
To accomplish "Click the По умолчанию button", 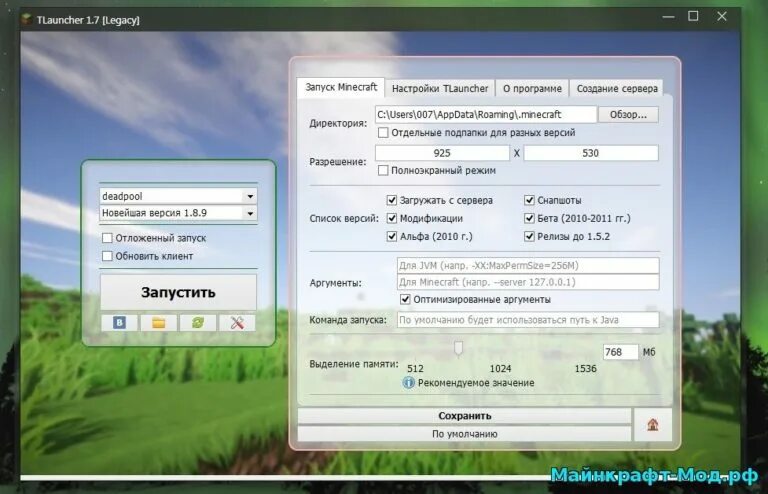I will (x=464, y=434).
